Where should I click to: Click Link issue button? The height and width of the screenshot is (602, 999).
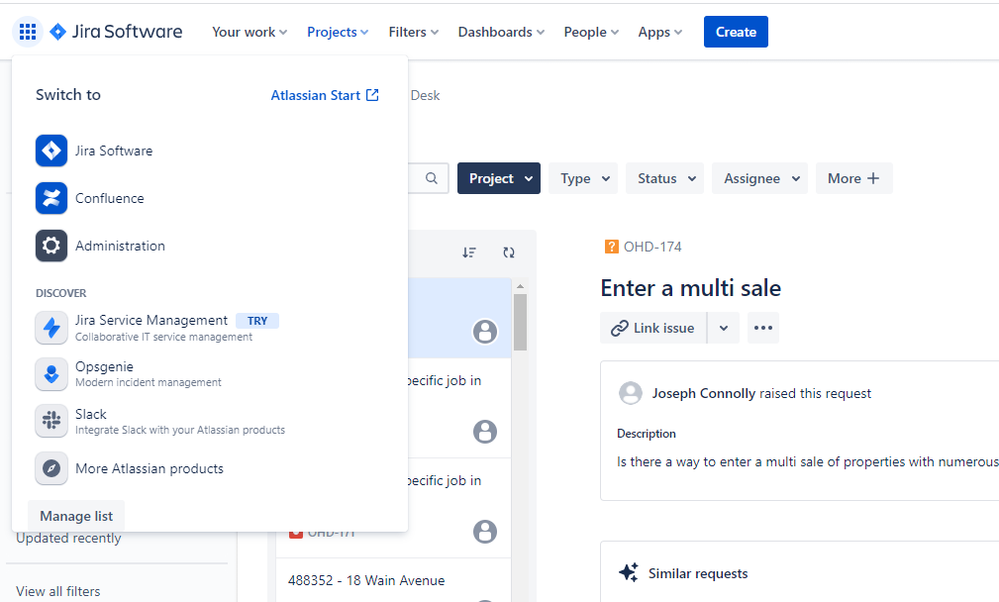[653, 328]
